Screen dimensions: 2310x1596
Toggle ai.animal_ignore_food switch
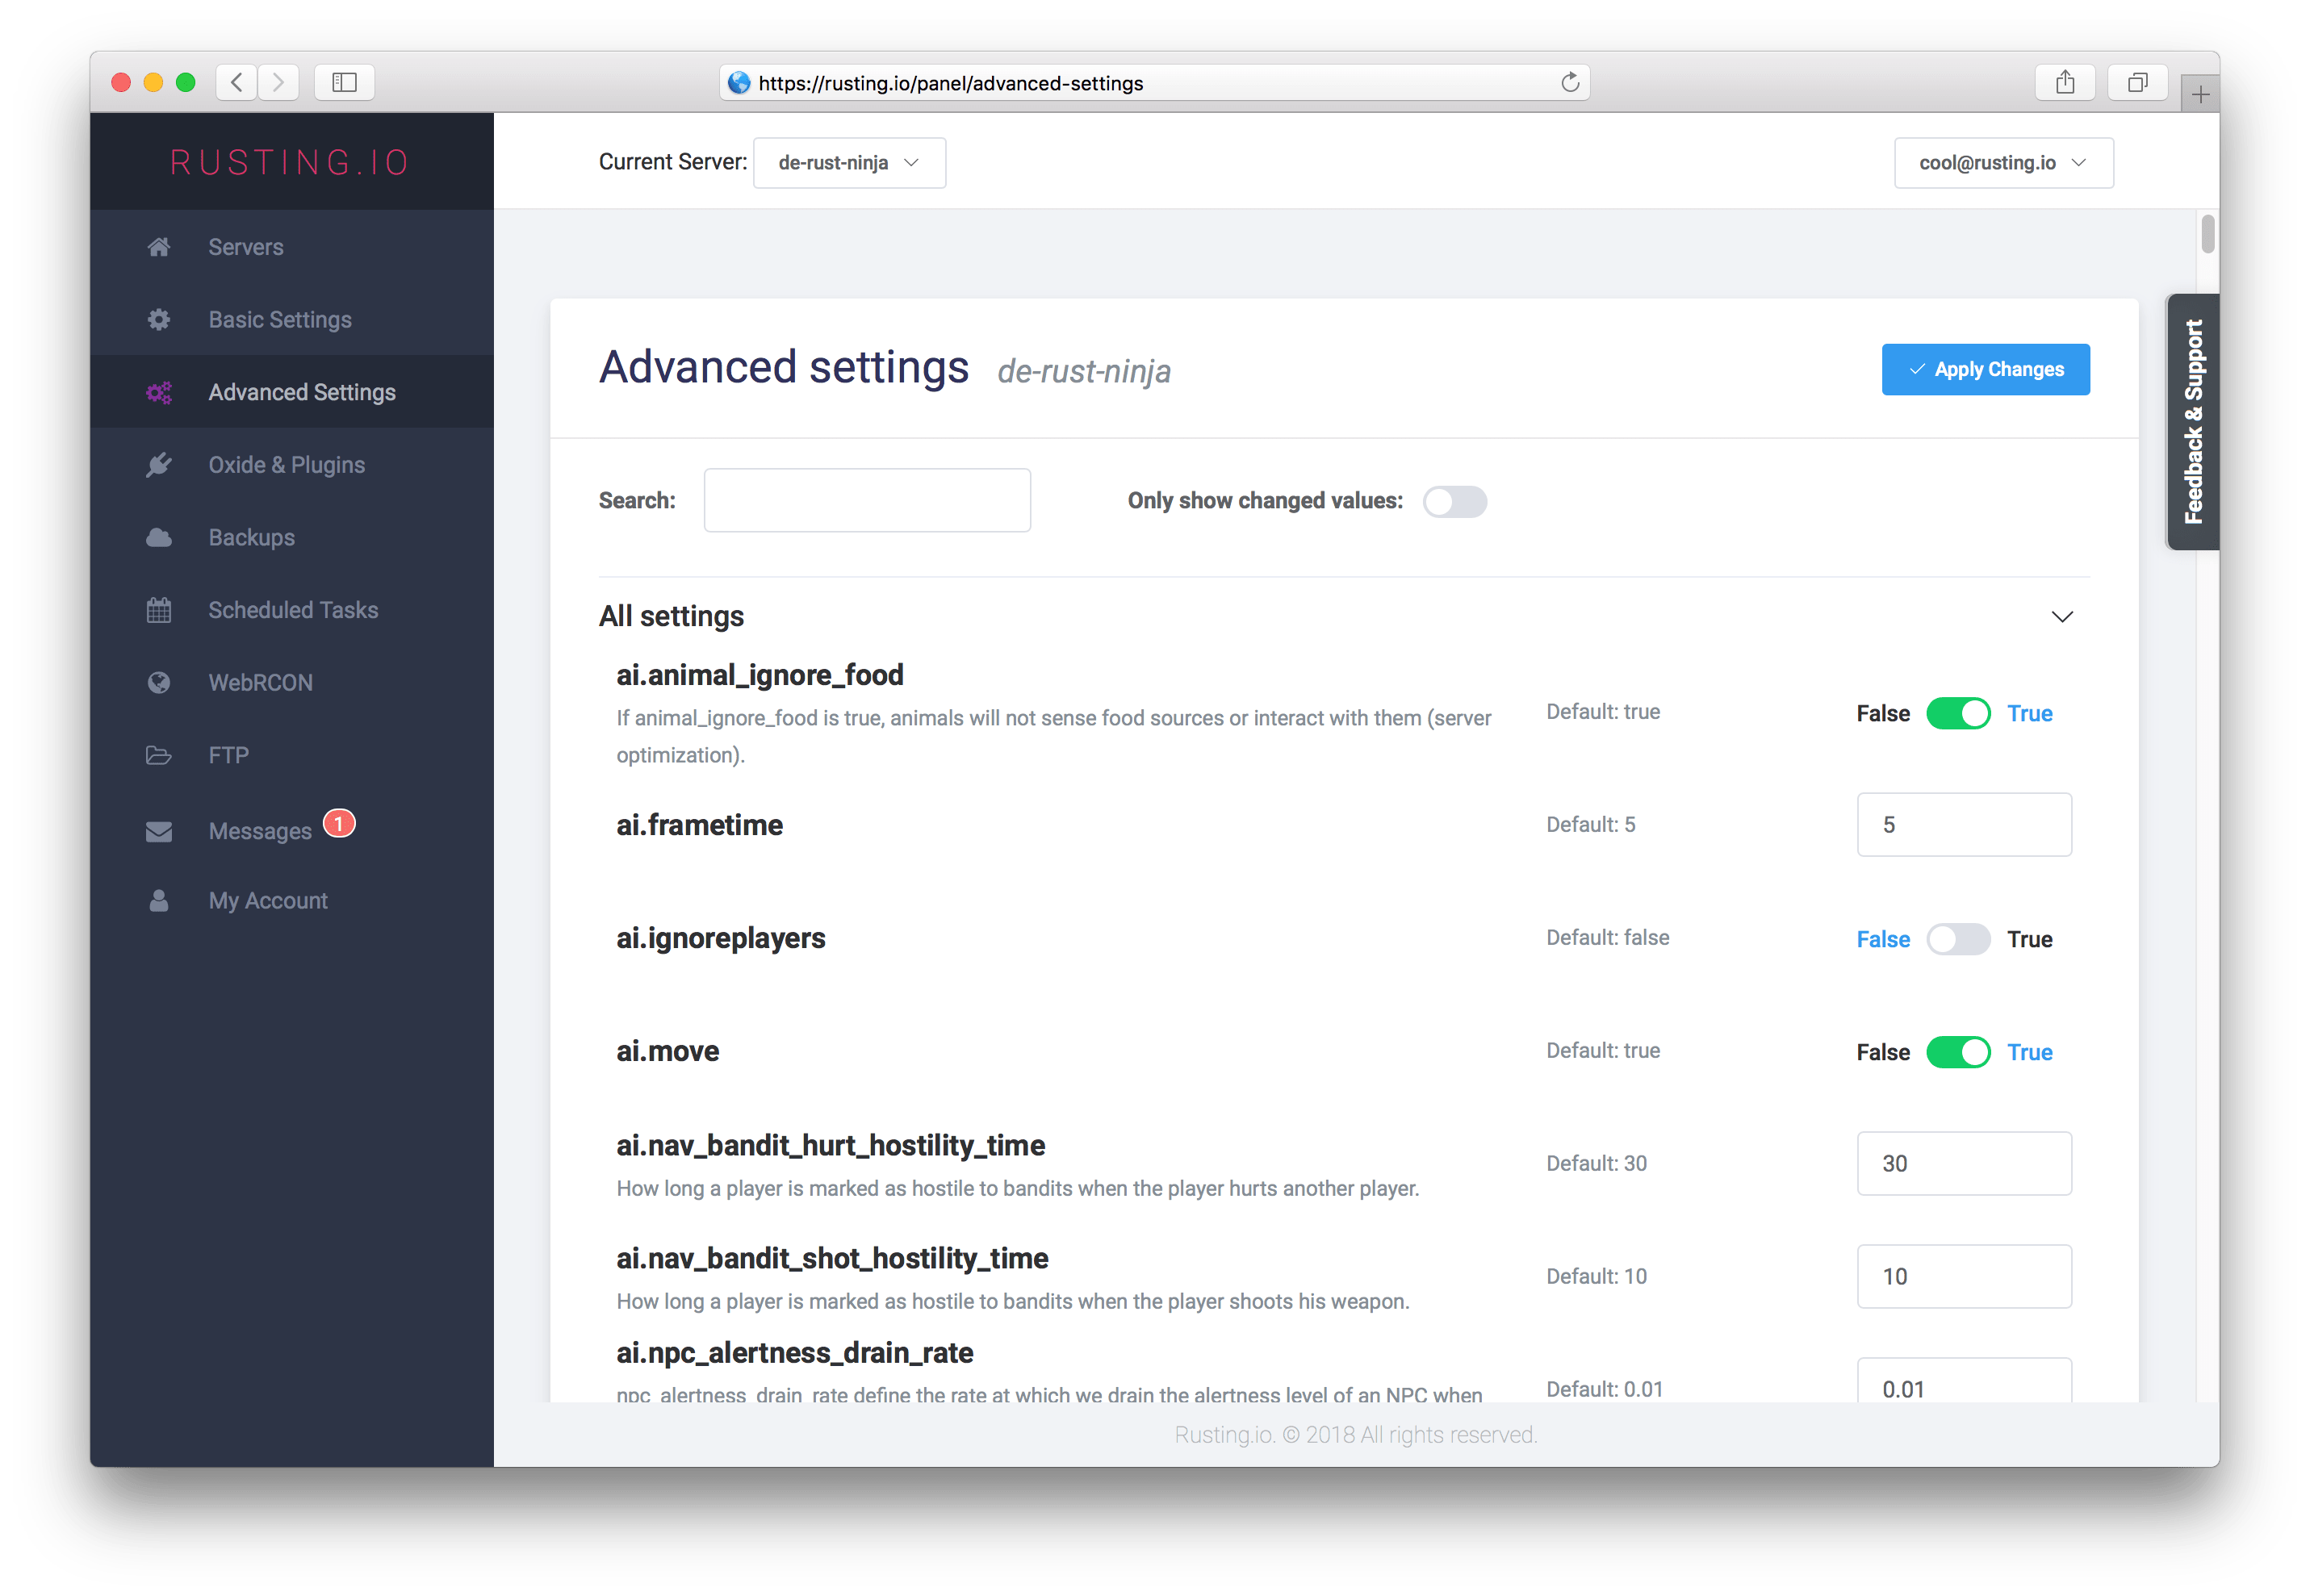[1957, 713]
